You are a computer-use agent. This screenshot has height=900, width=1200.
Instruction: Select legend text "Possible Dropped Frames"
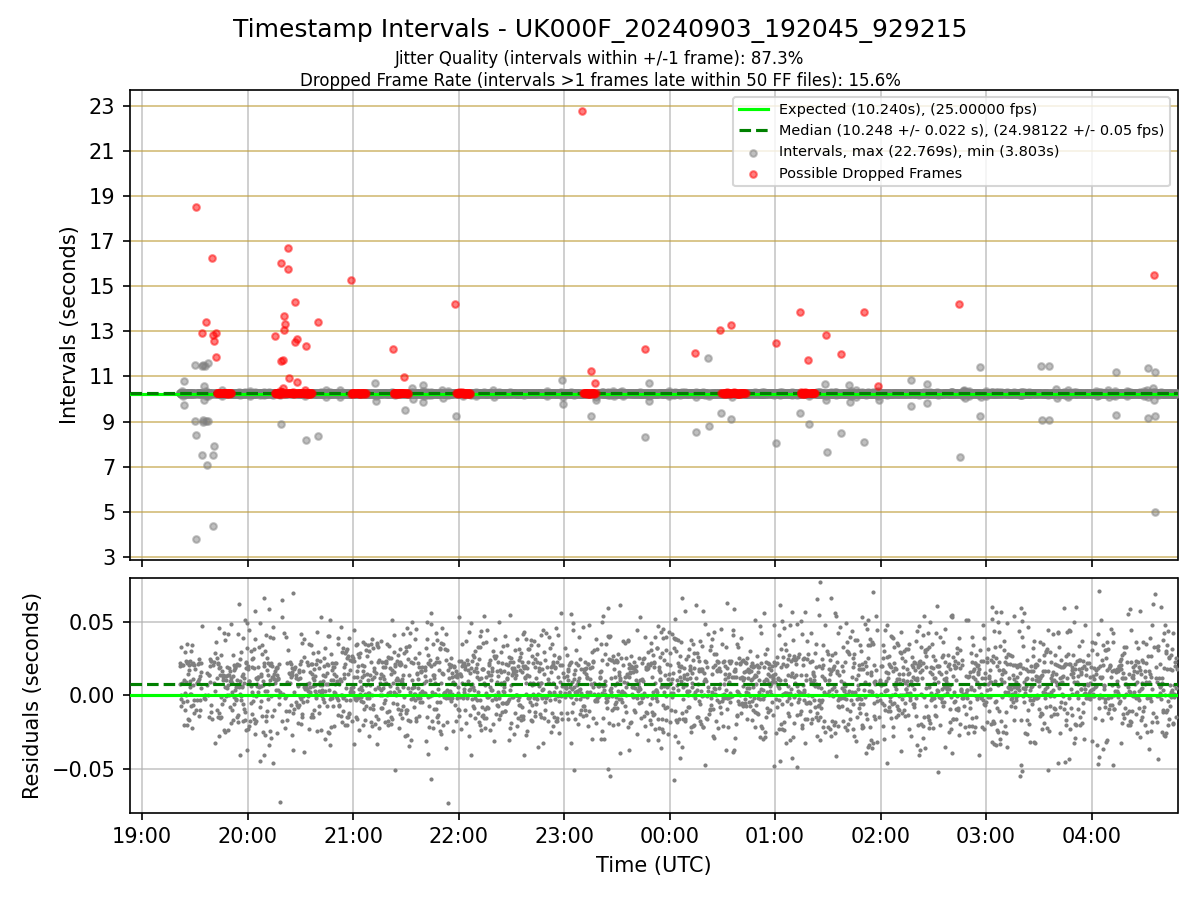click(870, 173)
